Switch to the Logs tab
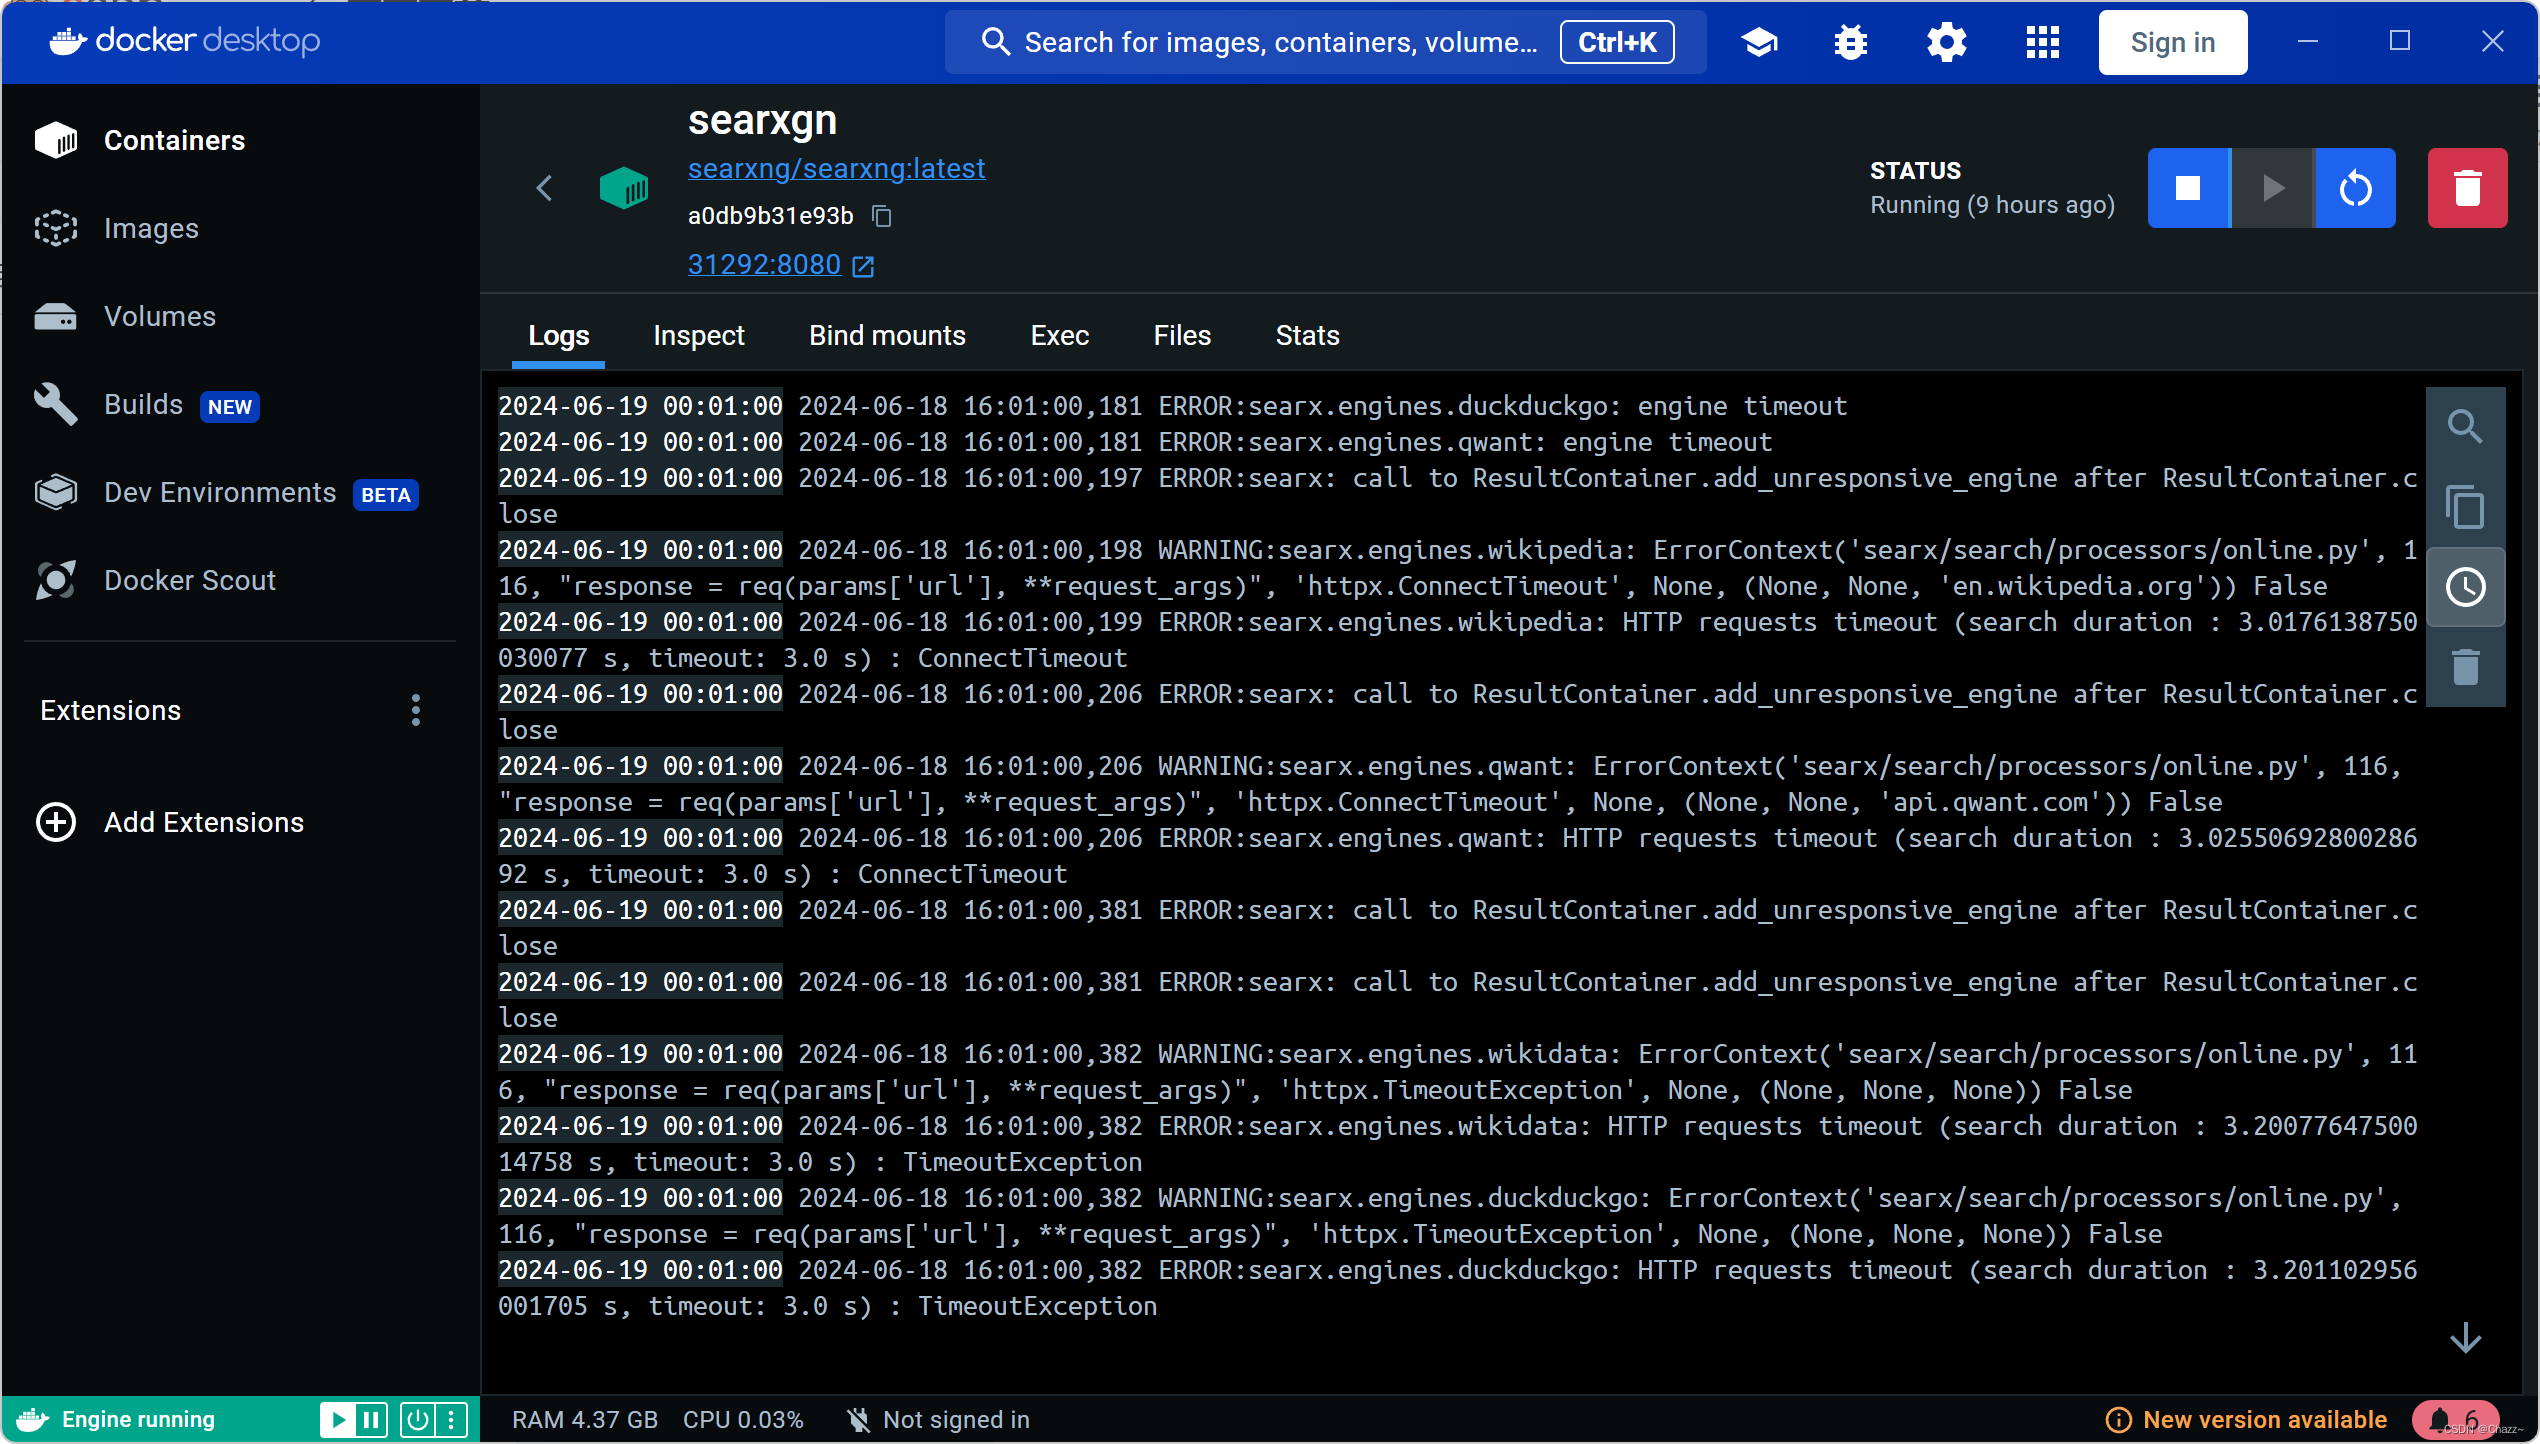 pyautogui.click(x=558, y=336)
